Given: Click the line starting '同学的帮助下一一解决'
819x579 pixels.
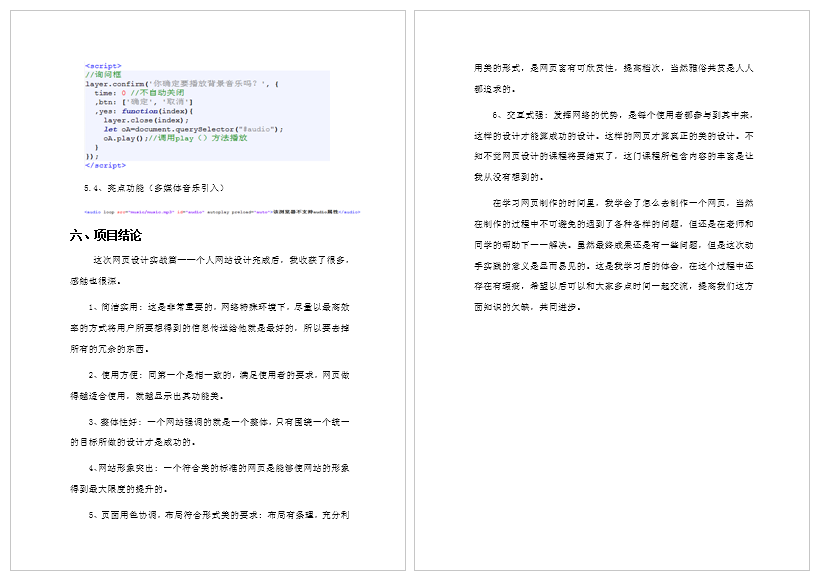Looking at the screenshot, I should tap(614, 244).
